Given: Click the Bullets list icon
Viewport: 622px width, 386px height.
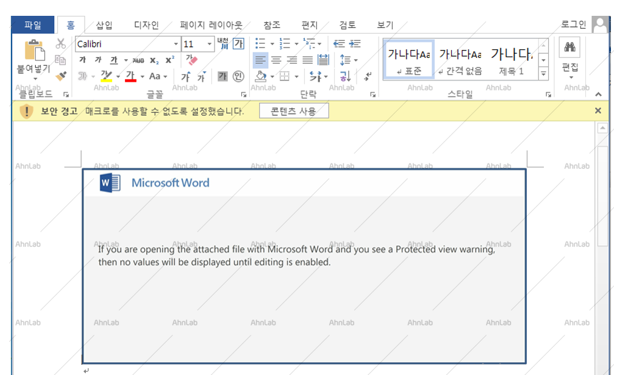Looking at the screenshot, I should [260, 43].
